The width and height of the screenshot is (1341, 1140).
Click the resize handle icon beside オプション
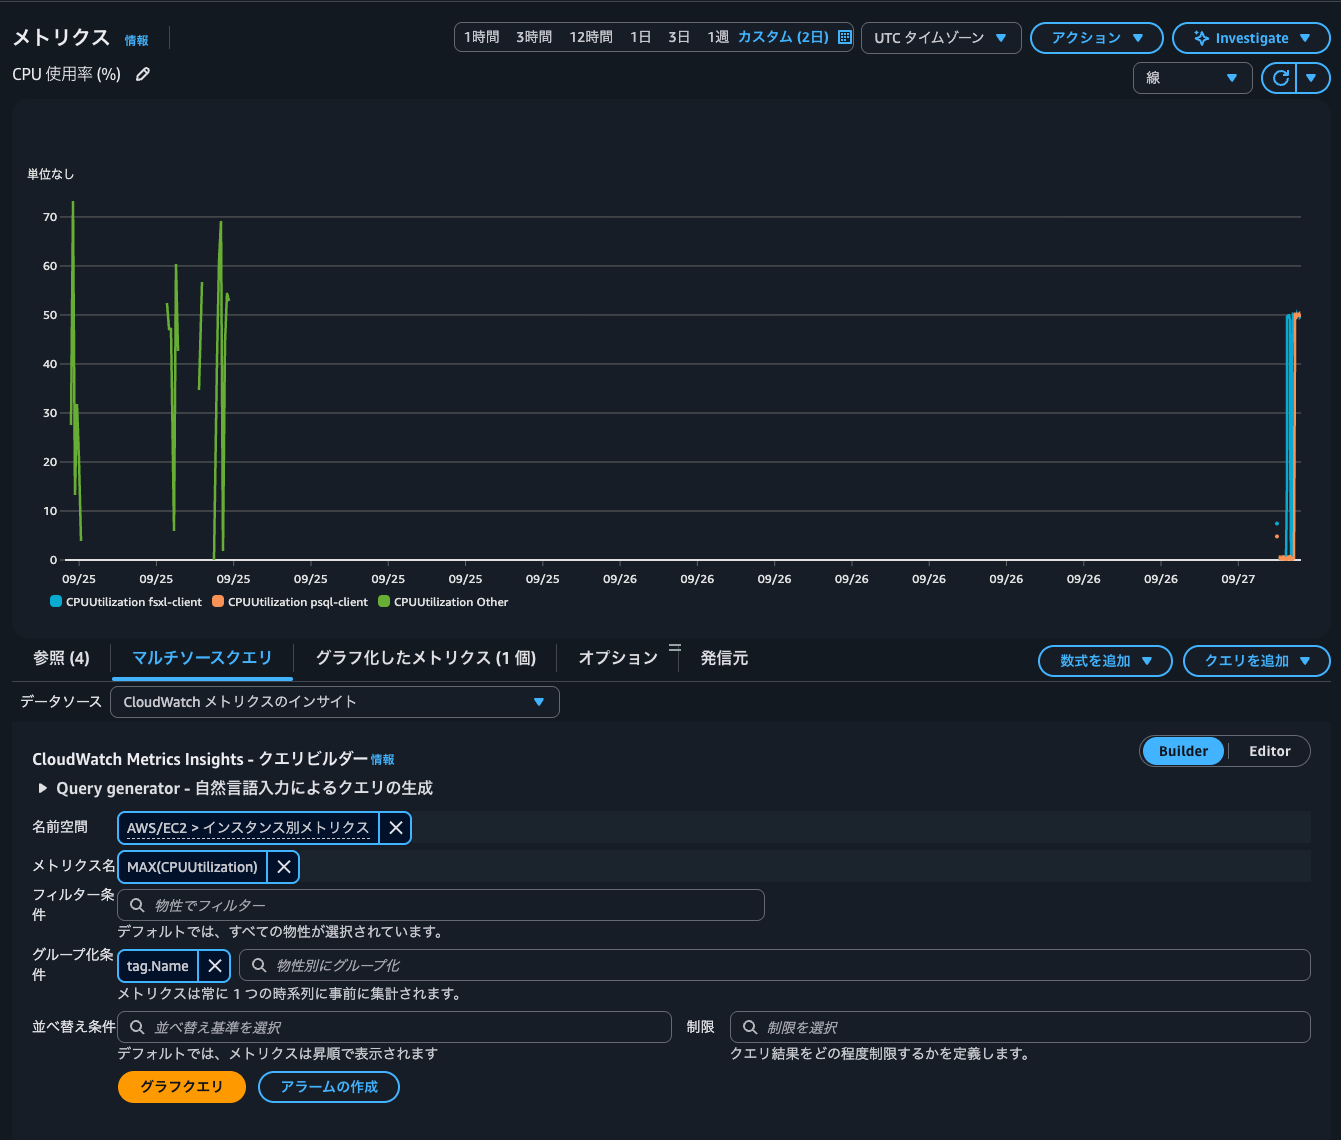[674, 647]
